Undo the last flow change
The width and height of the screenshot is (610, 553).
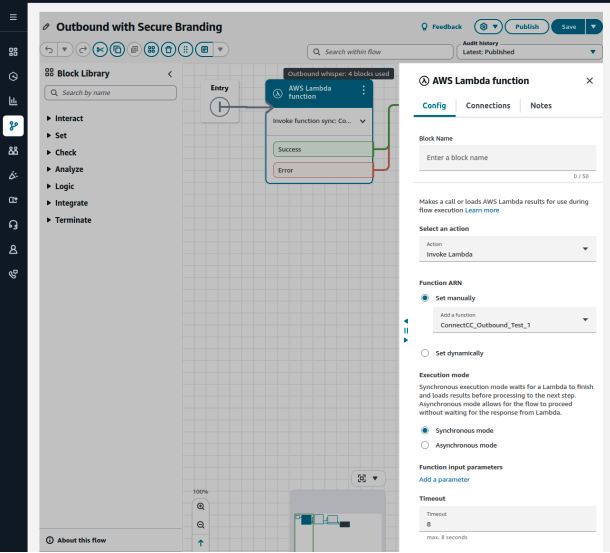(x=49, y=49)
